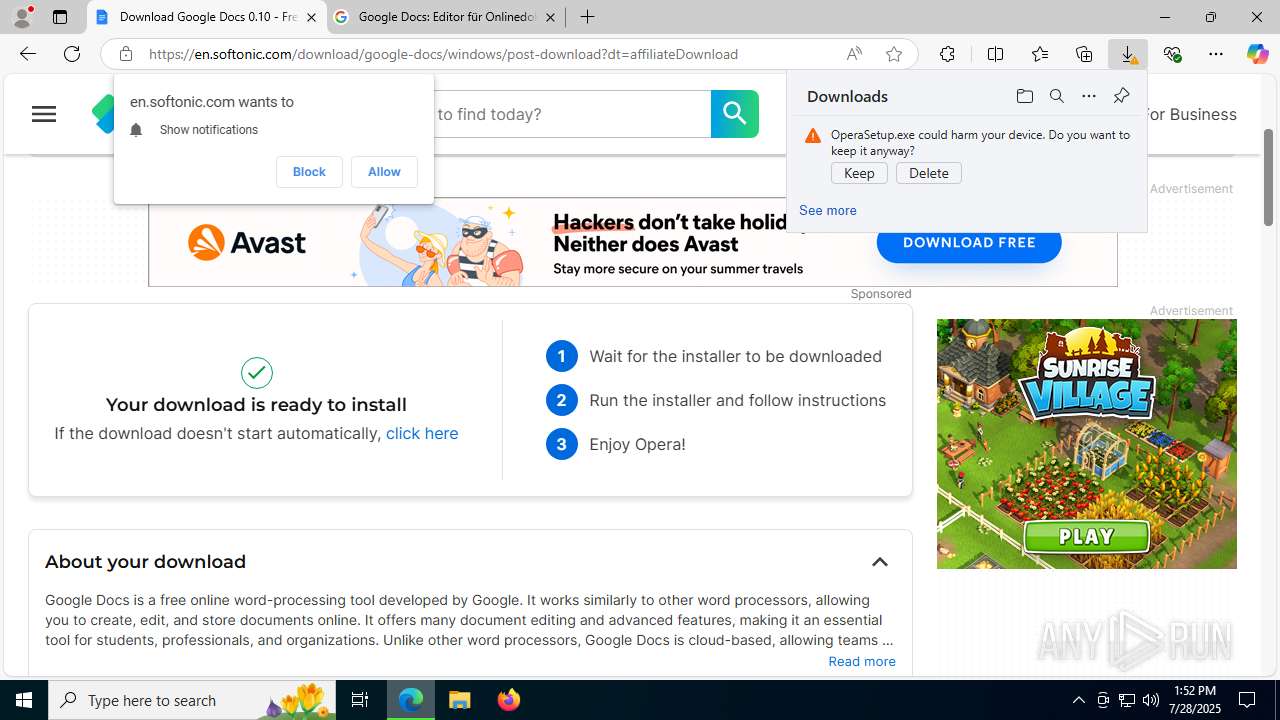1280x720 pixels.
Task: Click the Softonic search field
Action: (x=571, y=114)
